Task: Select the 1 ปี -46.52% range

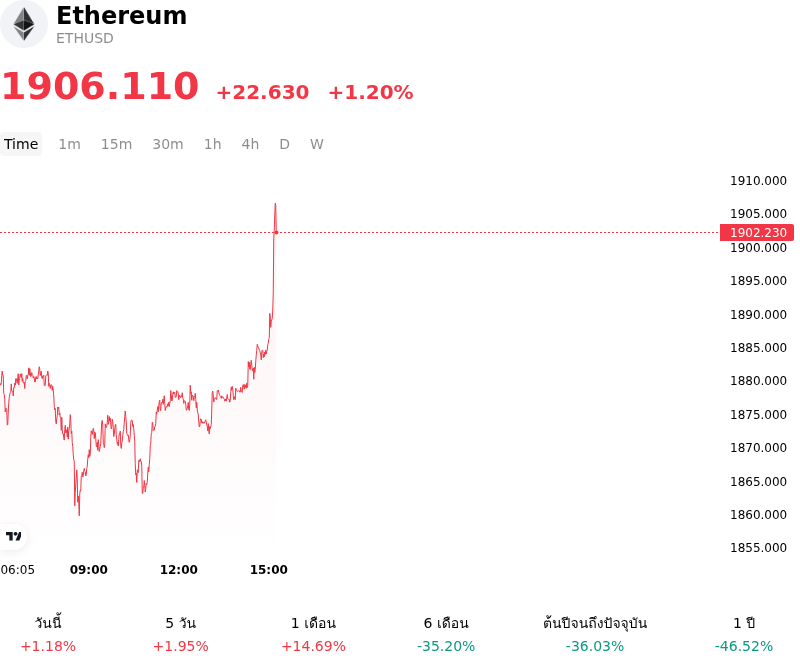Action: point(744,634)
